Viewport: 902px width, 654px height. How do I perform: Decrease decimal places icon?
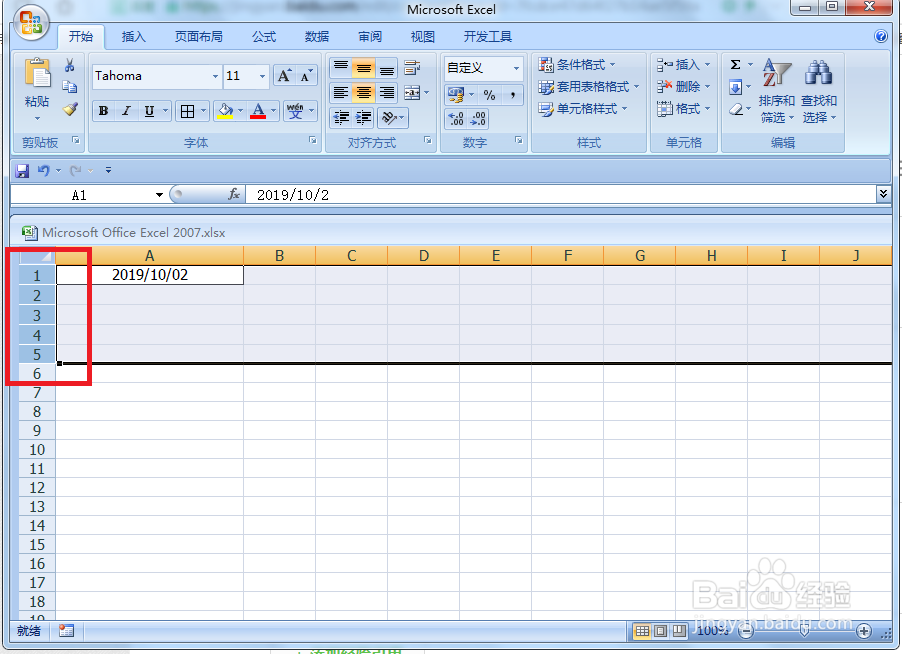point(478,118)
